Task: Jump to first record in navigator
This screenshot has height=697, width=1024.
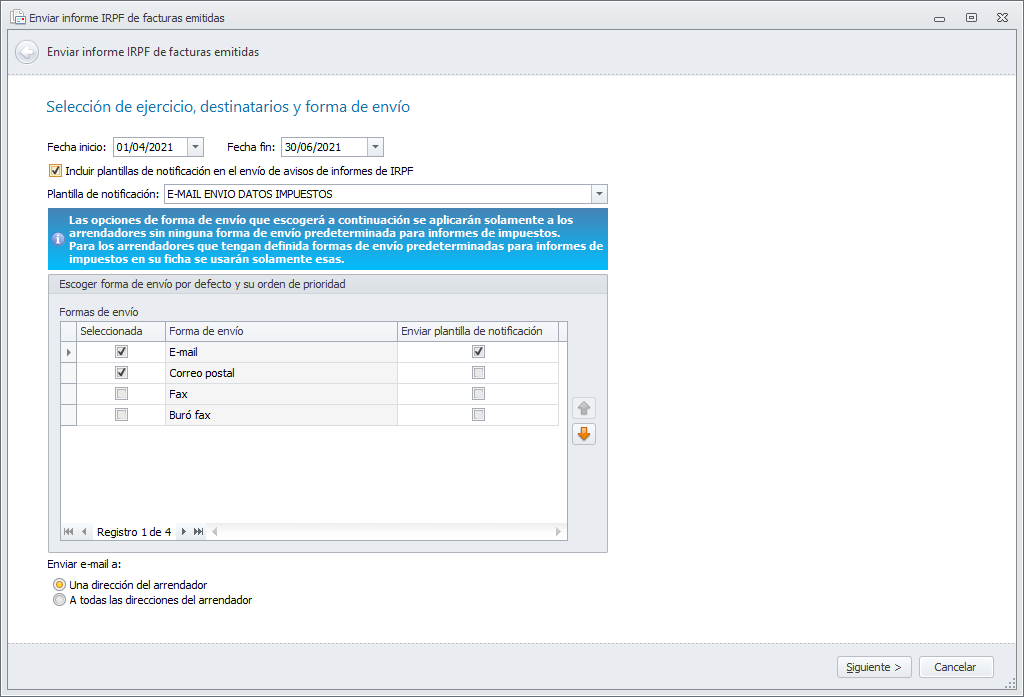Action: pos(69,532)
